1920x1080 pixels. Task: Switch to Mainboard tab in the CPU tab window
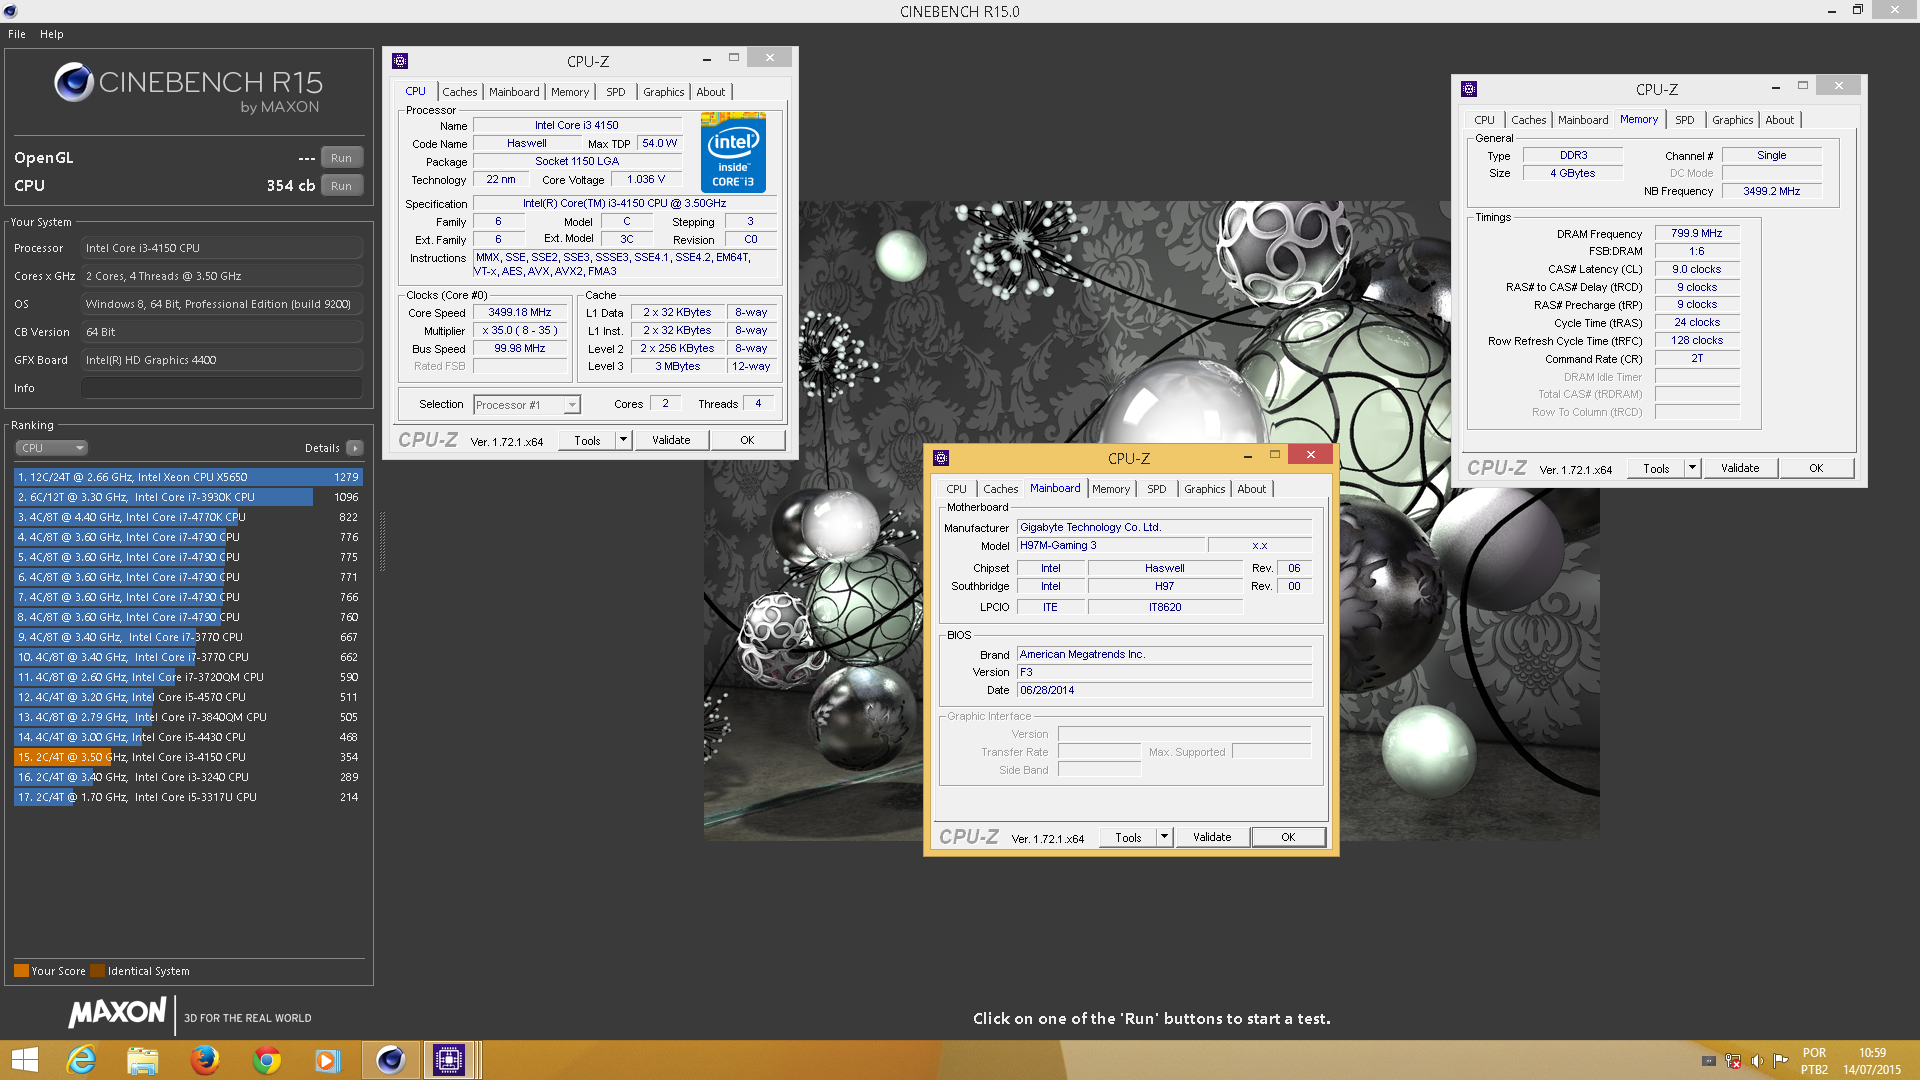(x=514, y=92)
